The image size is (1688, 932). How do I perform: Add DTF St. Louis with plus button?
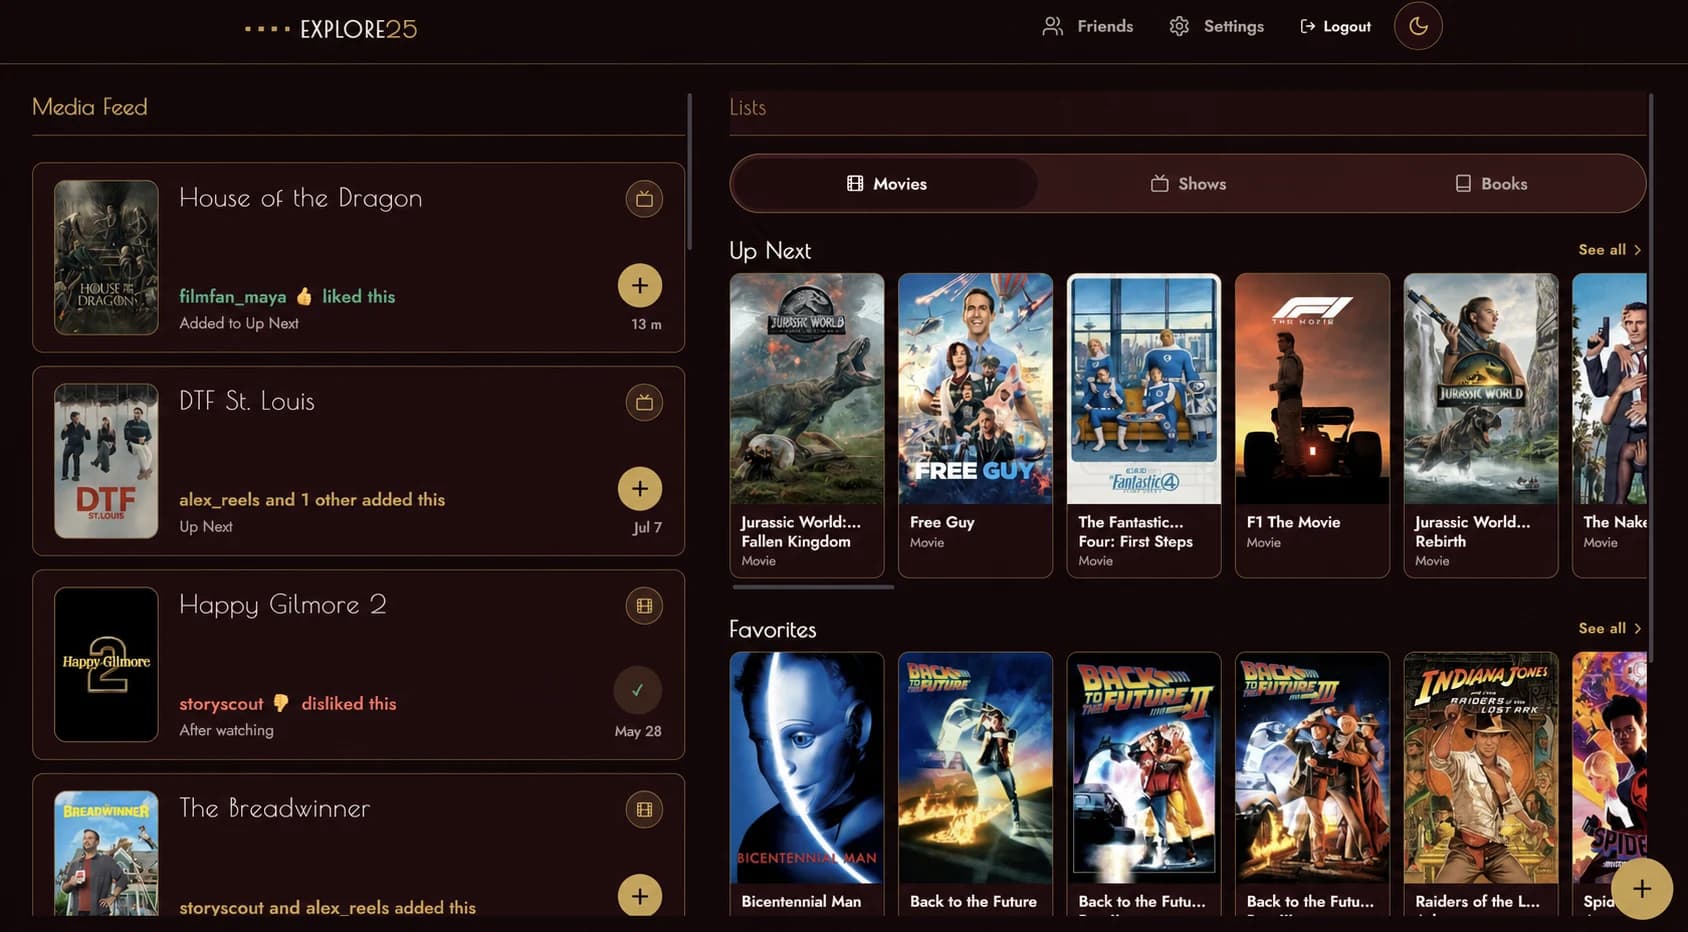coord(640,489)
